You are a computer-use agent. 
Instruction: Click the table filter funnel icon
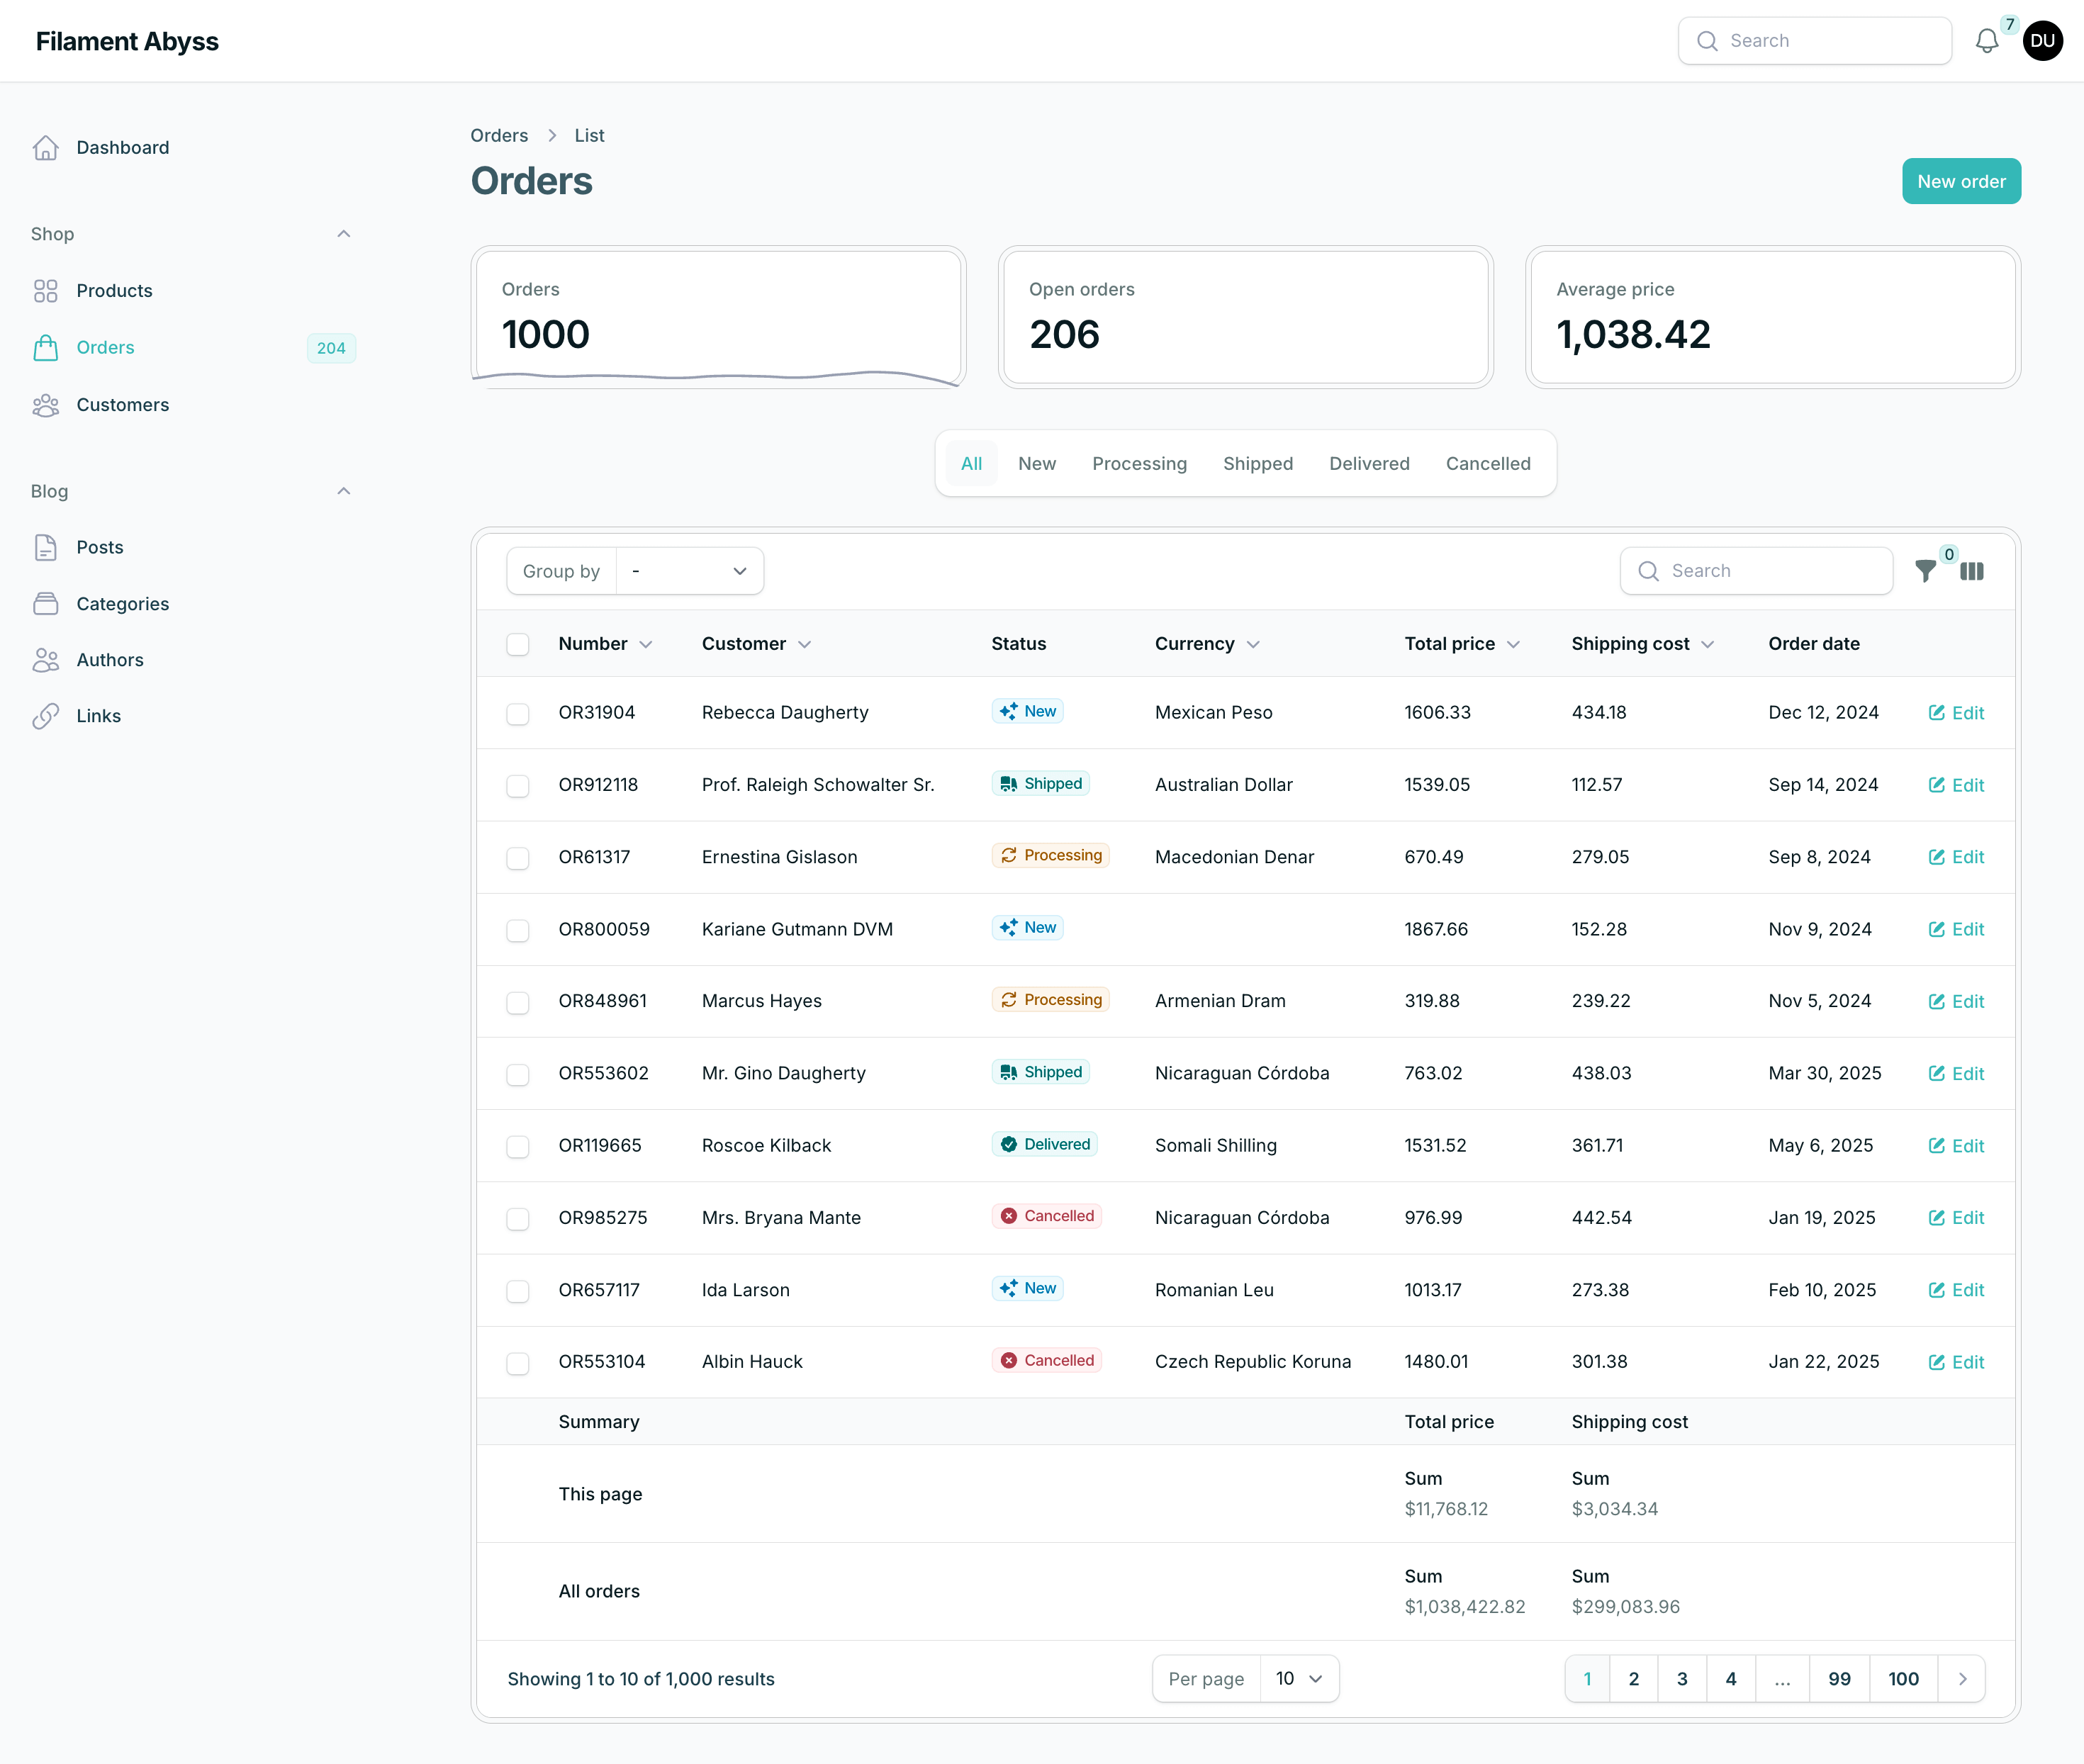coord(1925,571)
